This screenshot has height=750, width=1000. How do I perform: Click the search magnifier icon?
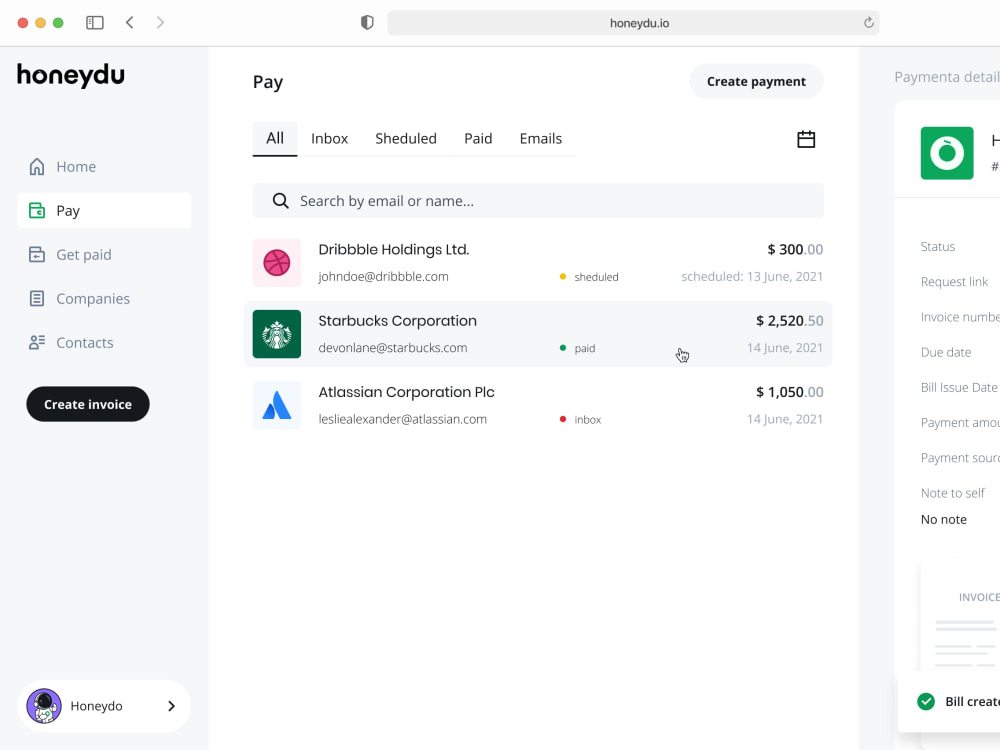(x=280, y=201)
